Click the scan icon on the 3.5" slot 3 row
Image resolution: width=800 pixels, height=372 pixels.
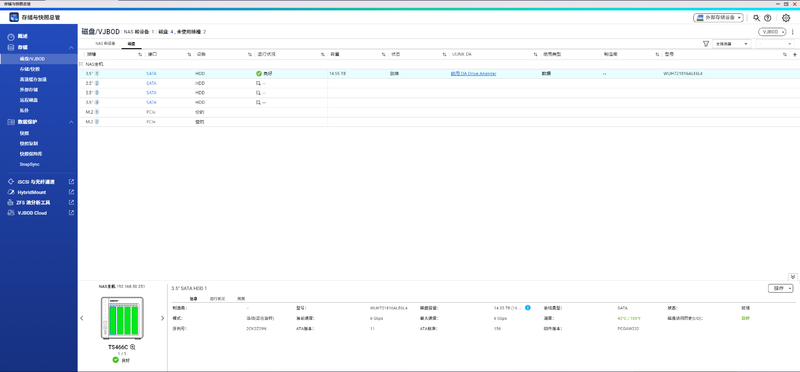click(259, 93)
